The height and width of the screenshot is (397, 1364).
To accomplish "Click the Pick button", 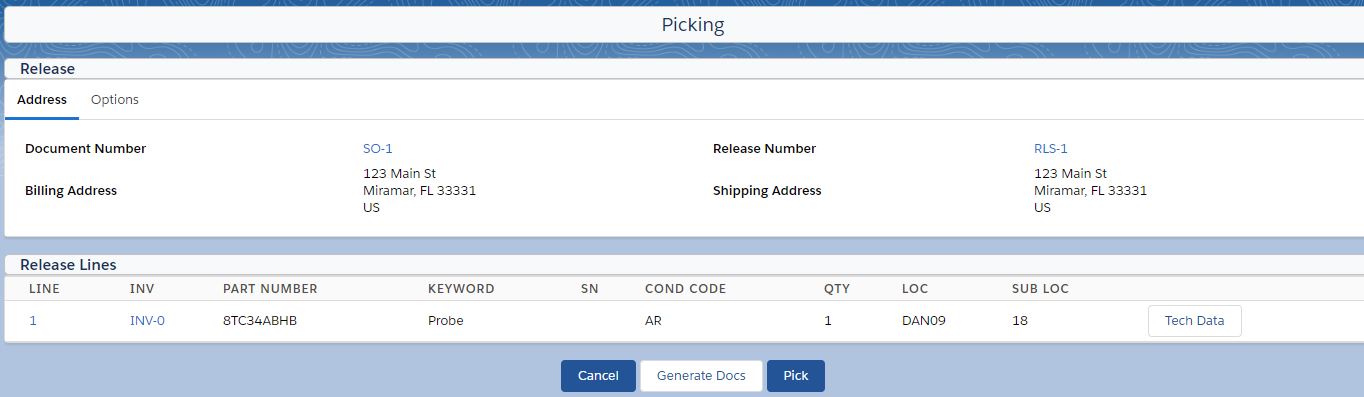I will click(796, 376).
